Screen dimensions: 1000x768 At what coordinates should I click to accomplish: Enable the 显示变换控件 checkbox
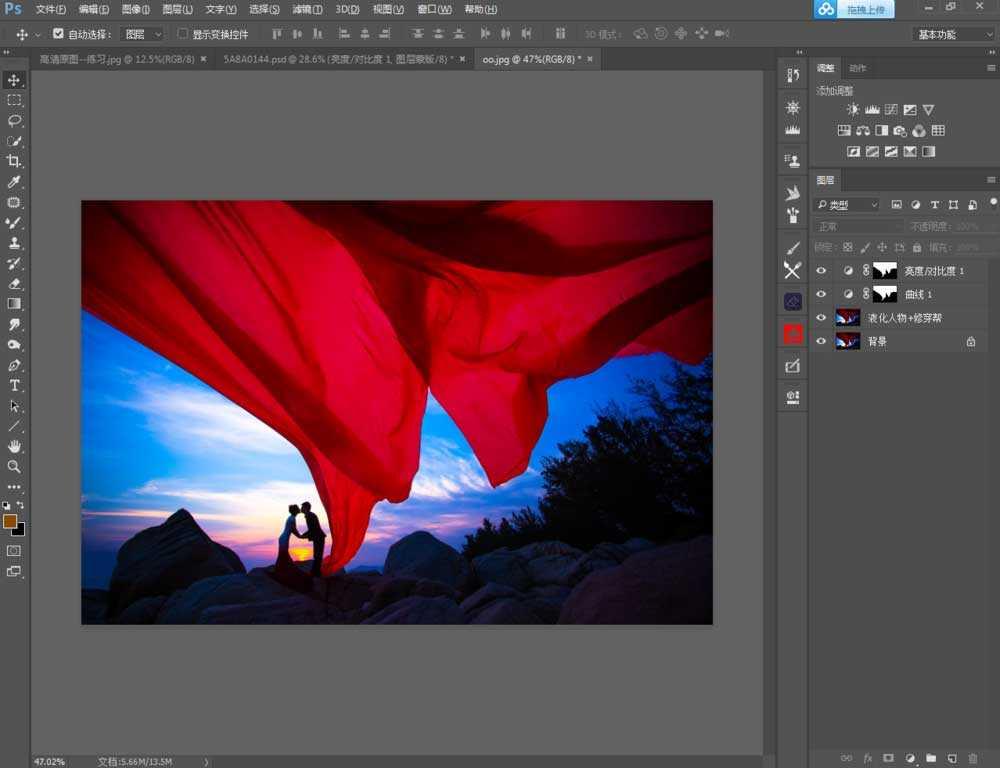[183, 33]
